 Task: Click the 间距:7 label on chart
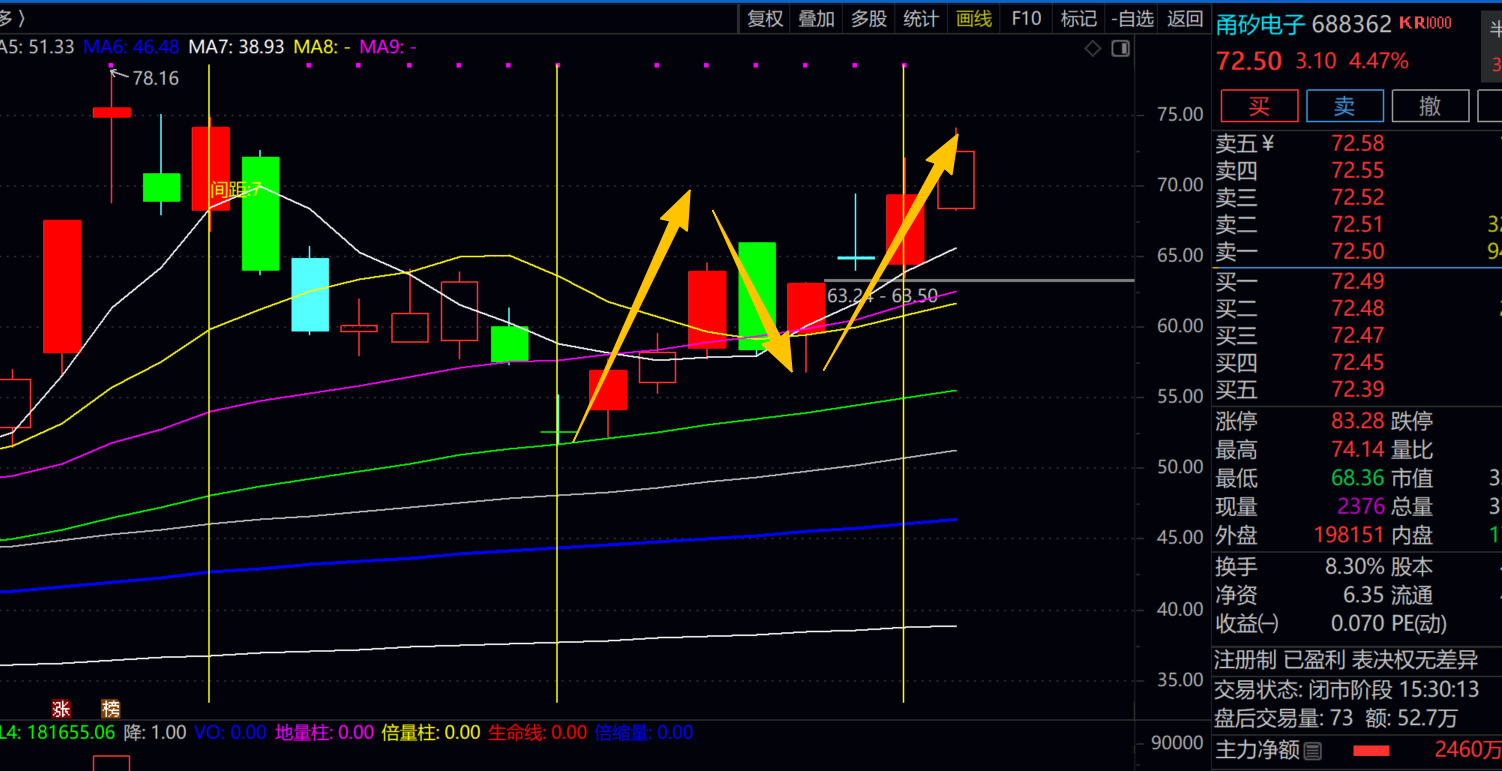click(x=236, y=189)
